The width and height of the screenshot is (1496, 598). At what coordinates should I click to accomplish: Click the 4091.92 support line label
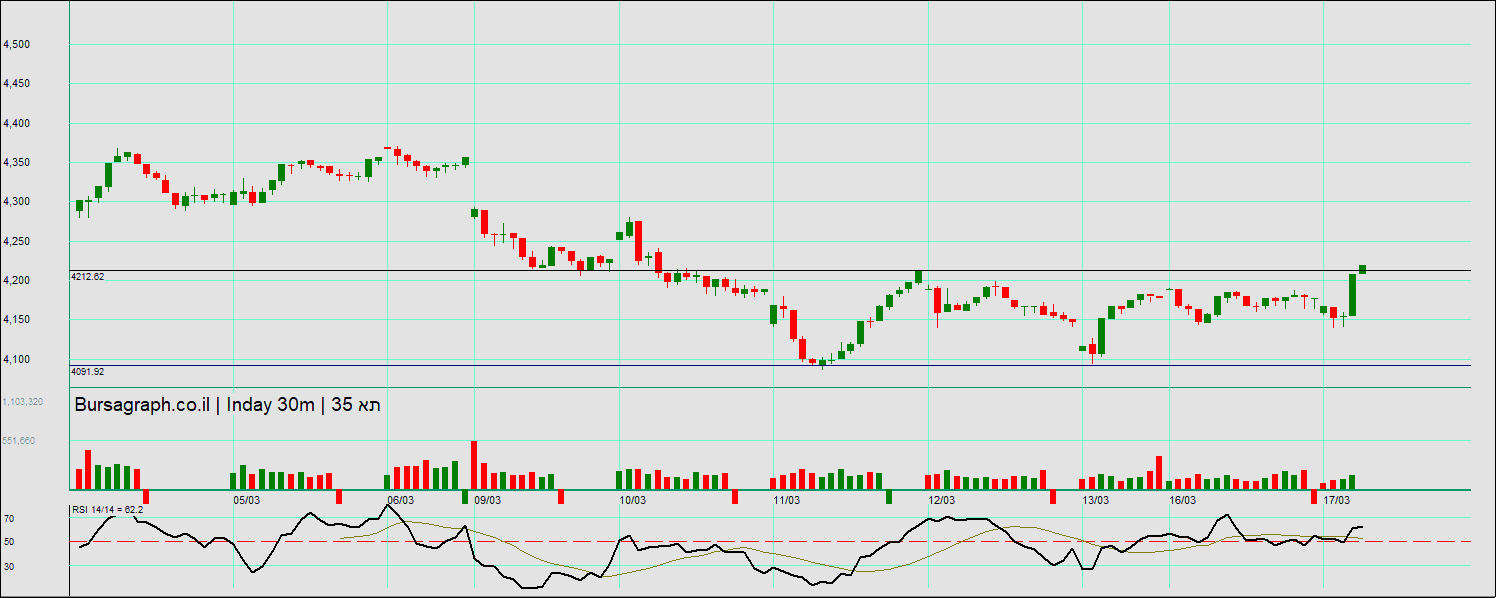[x=87, y=371]
